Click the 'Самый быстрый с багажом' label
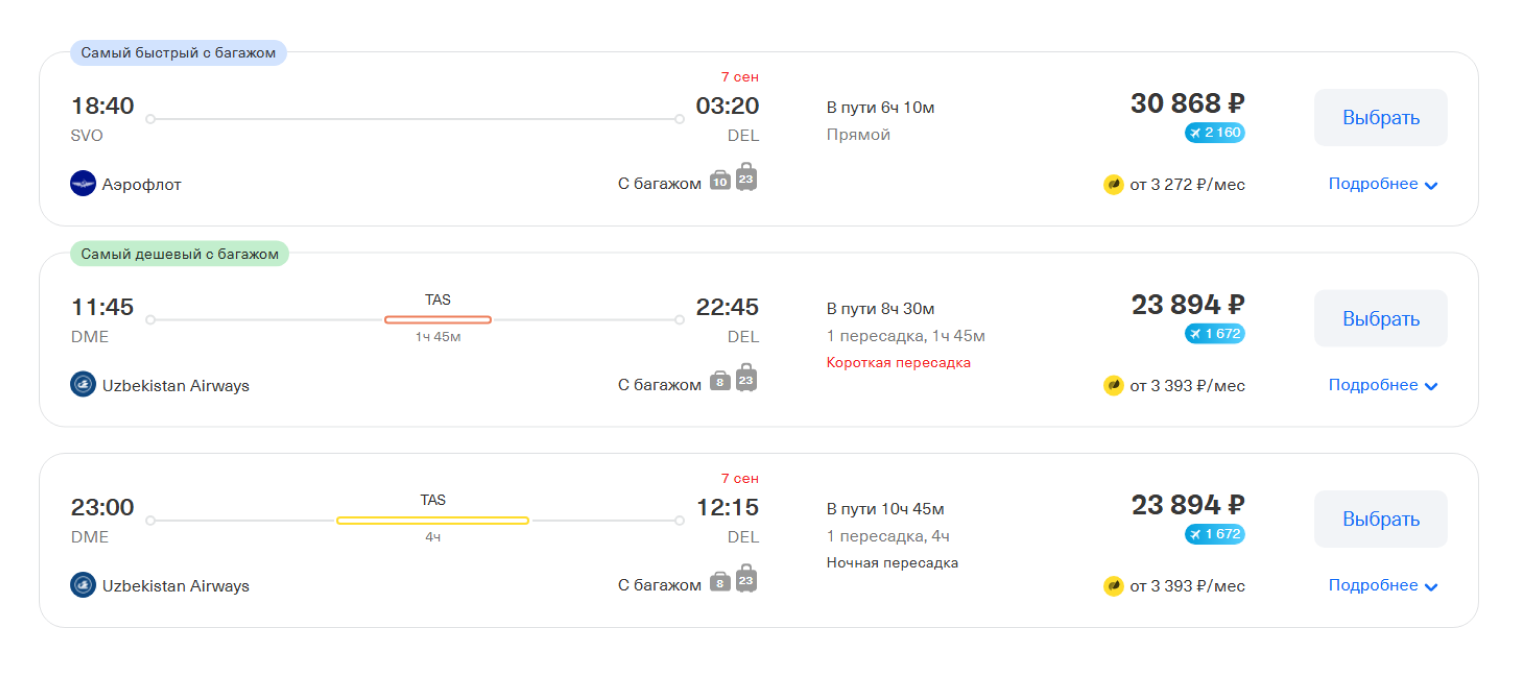The height and width of the screenshot is (686, 1520). [x=178, y=53]
